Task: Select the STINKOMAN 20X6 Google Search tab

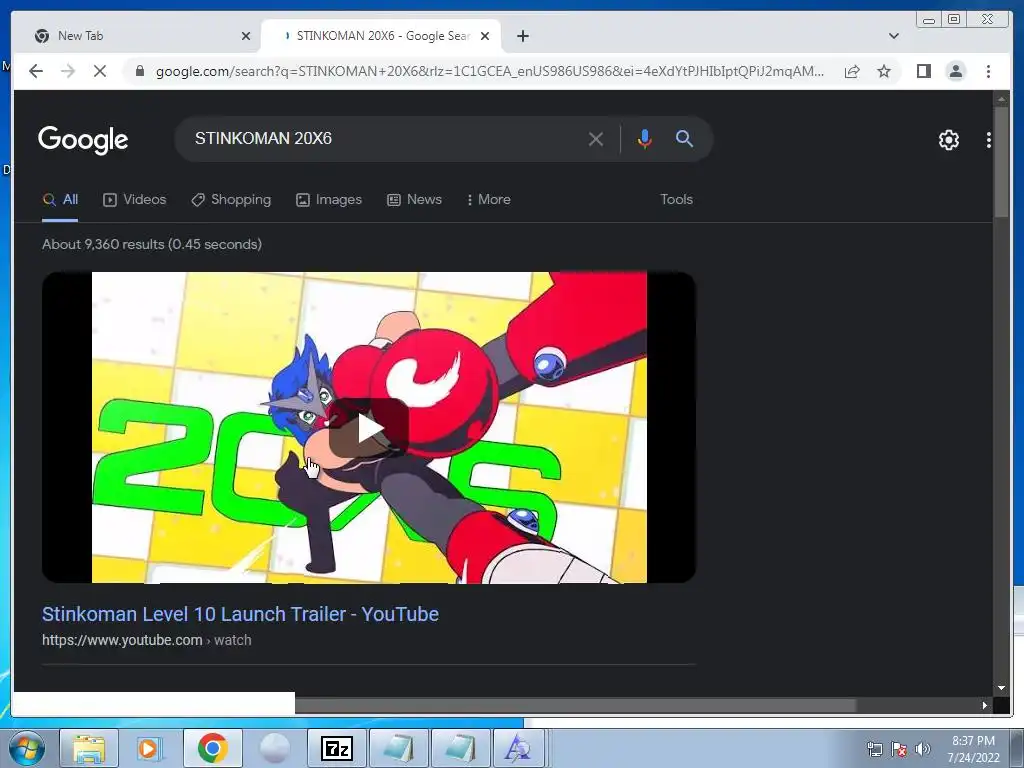Action: coord(380,36)
